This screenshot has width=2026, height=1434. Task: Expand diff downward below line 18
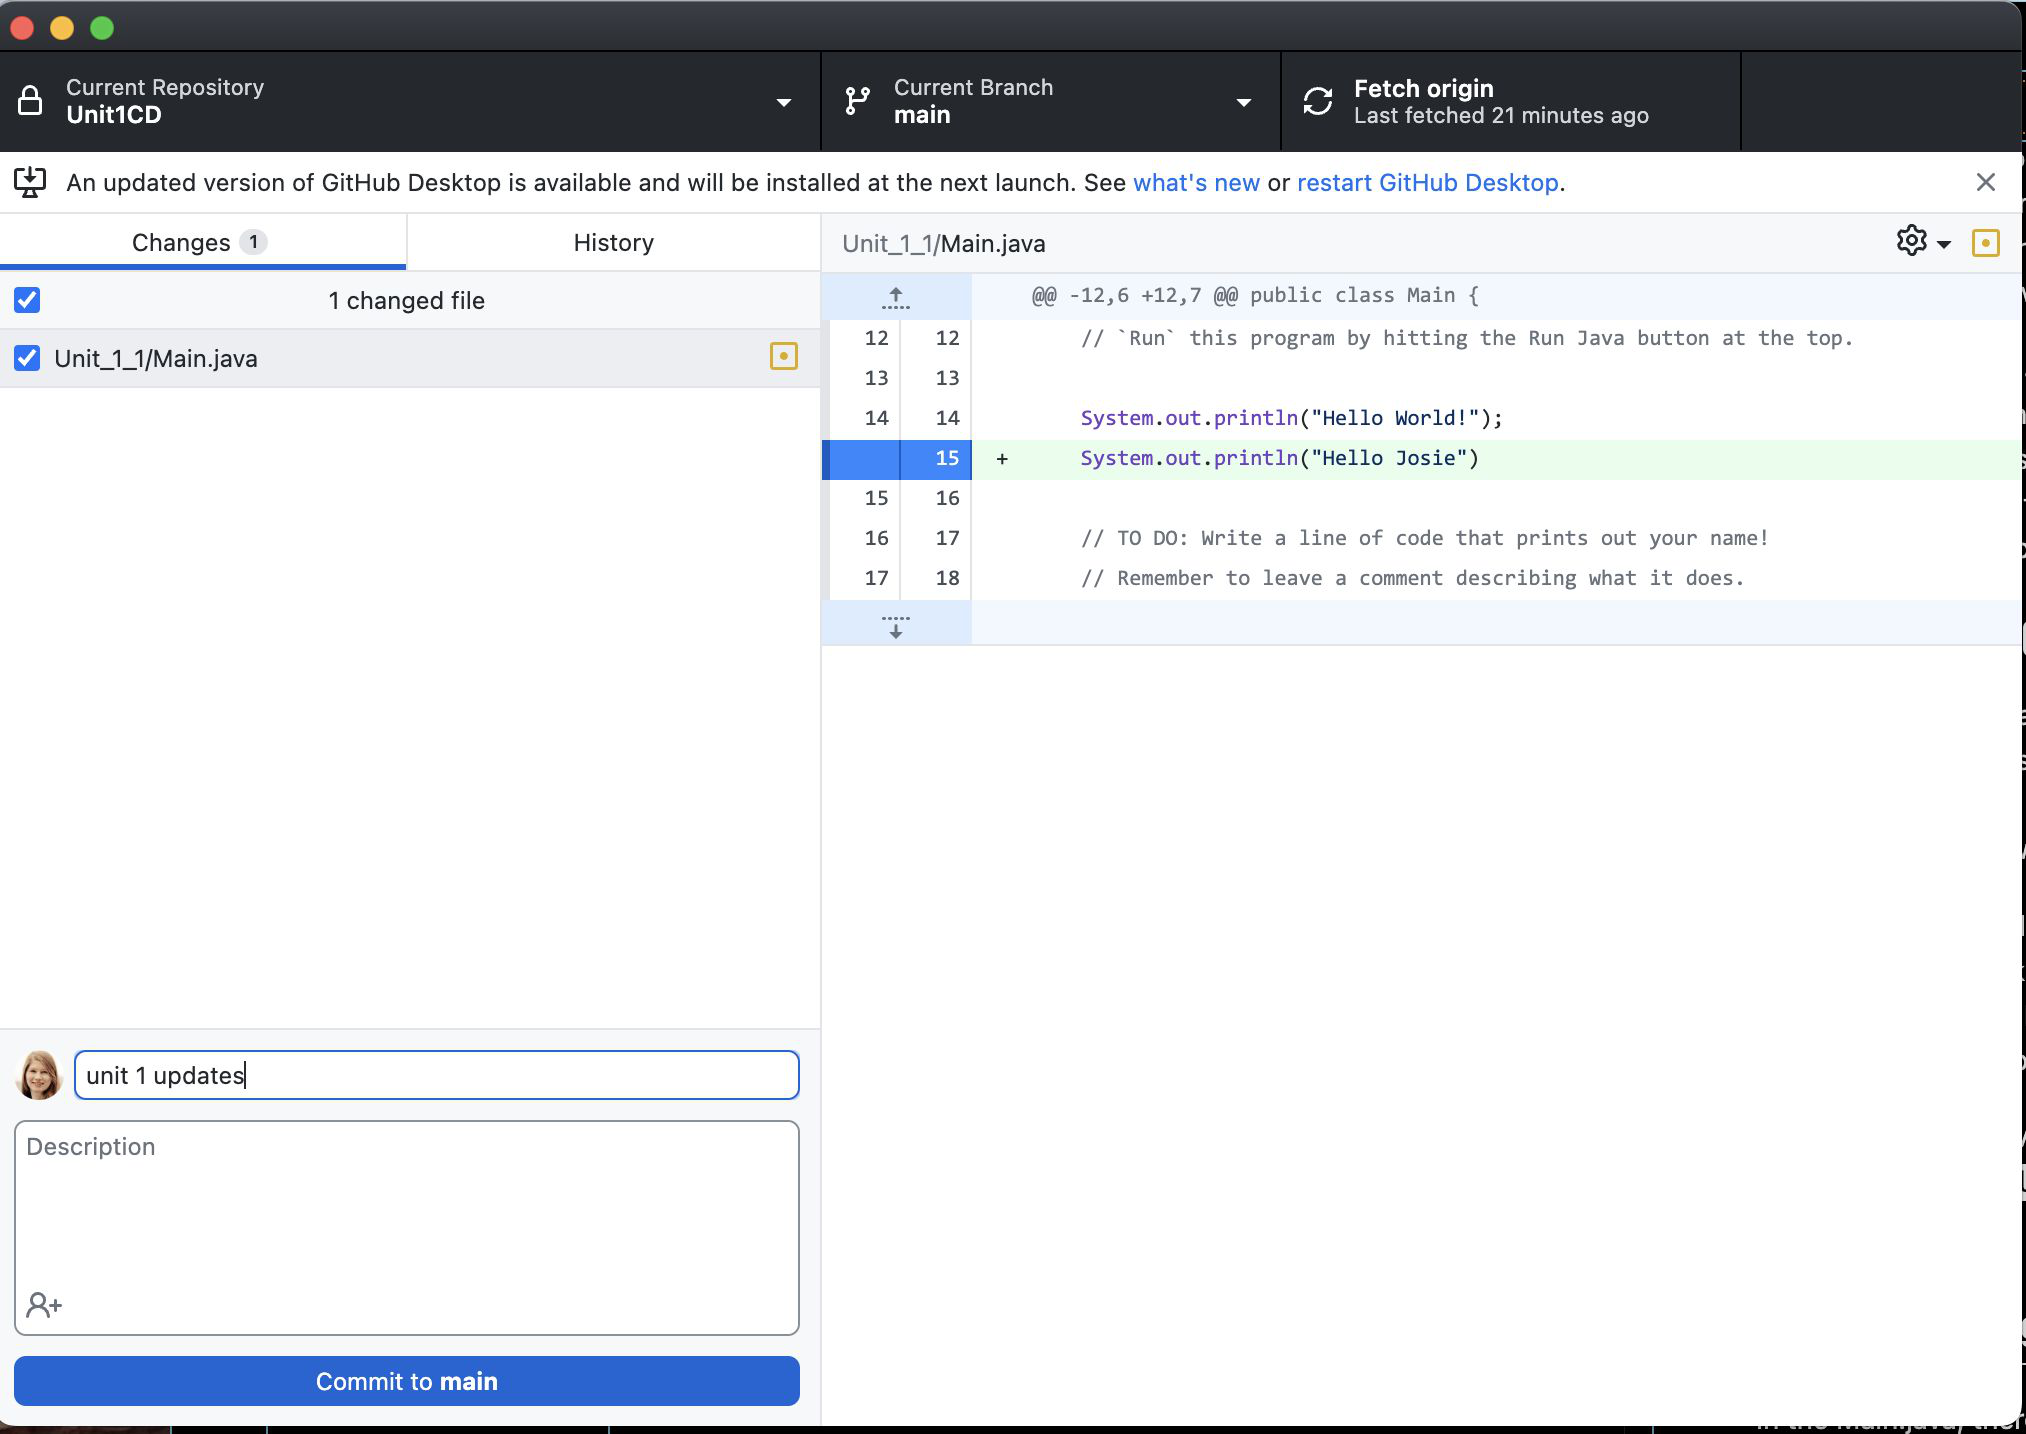point(895,626)
